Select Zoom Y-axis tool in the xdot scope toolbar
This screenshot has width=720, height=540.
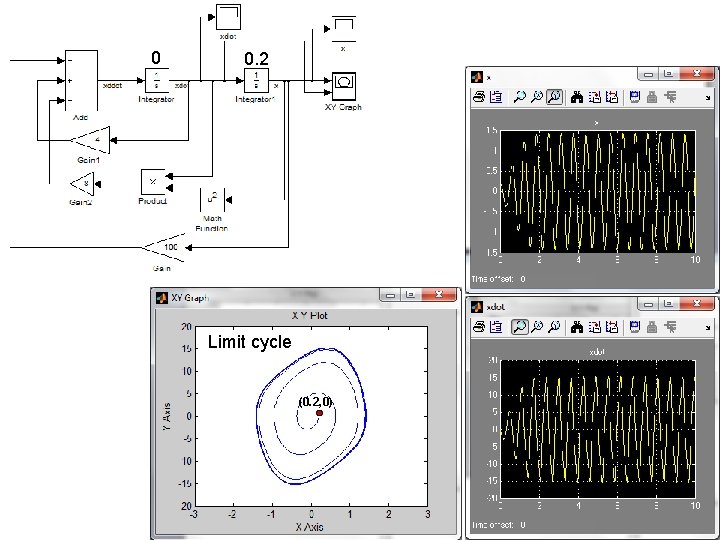[x=554, y=327]
